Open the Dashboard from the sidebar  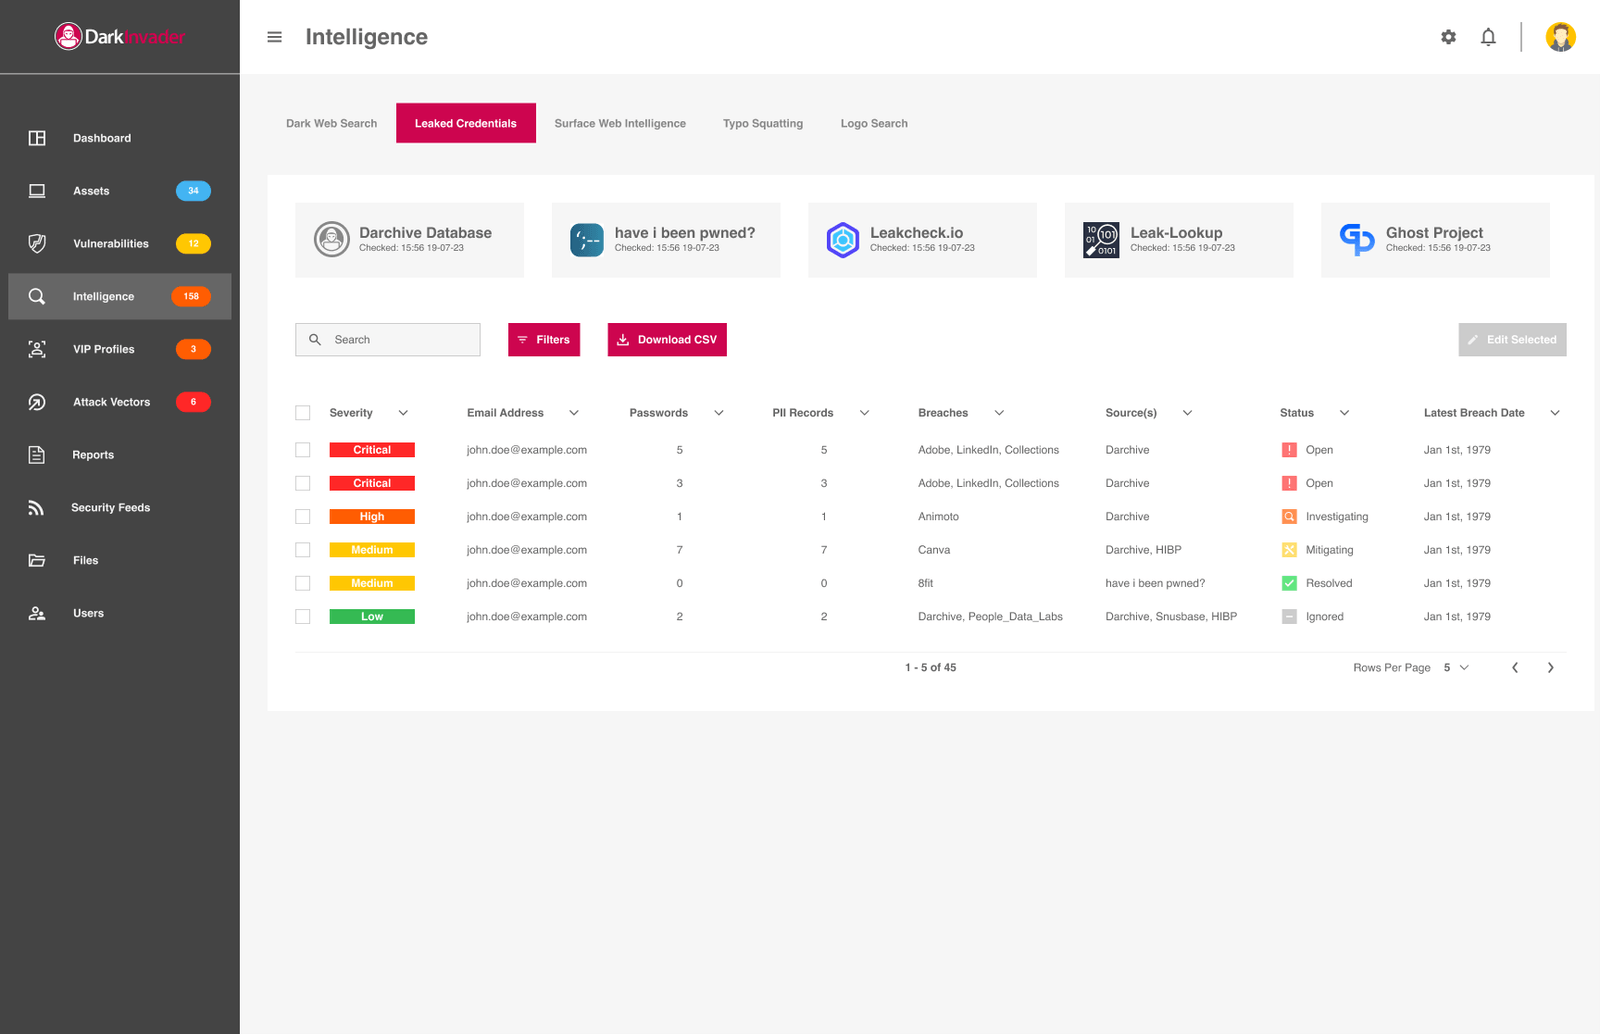101,137
